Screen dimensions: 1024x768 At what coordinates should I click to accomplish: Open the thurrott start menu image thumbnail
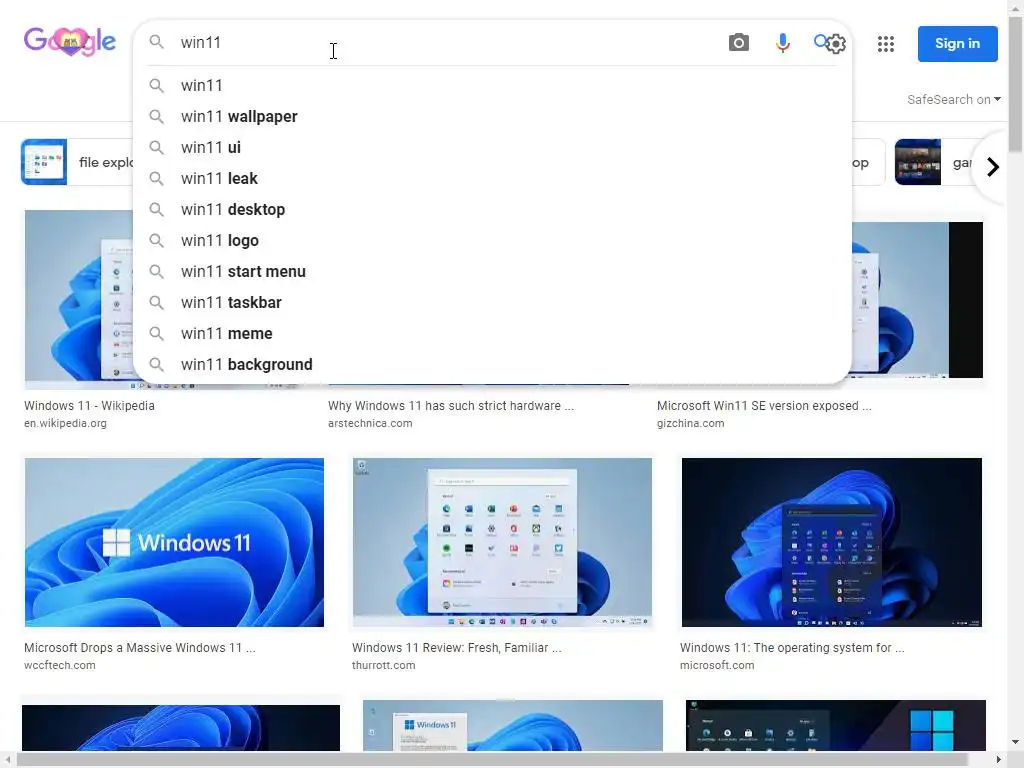[x=502, y=542]
